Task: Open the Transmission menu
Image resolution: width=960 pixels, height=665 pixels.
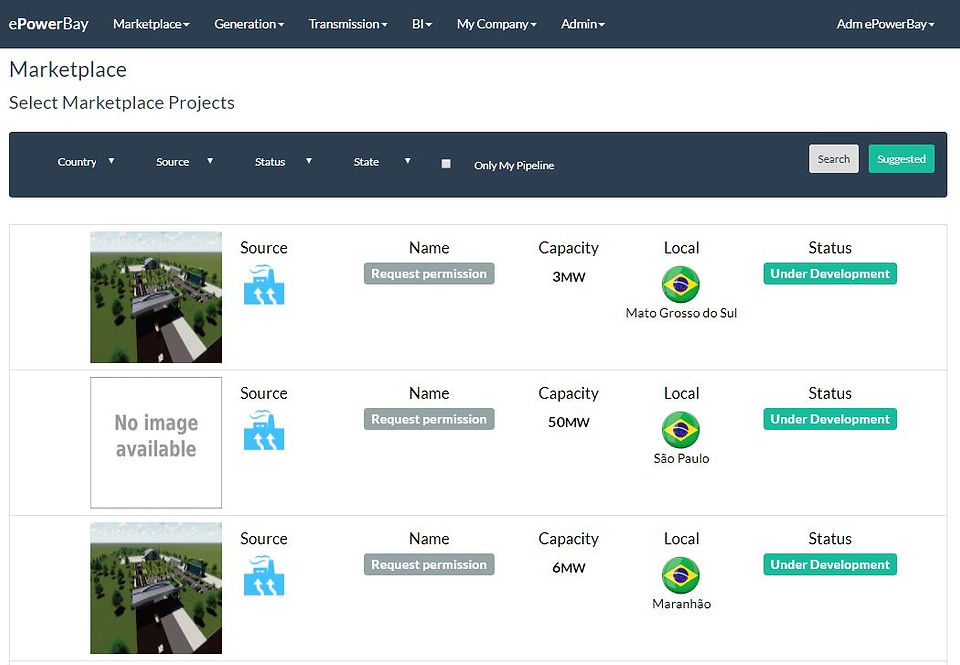Action: [348, 24]
